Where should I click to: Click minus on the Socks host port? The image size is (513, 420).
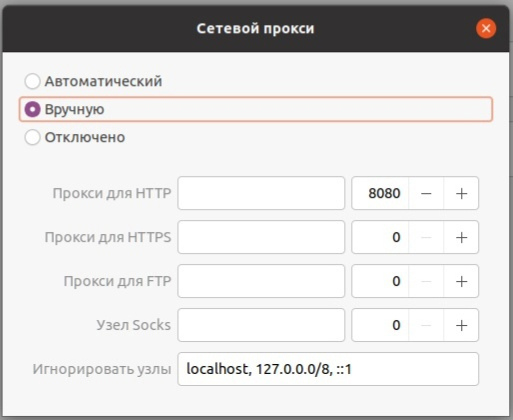point(426,325)
